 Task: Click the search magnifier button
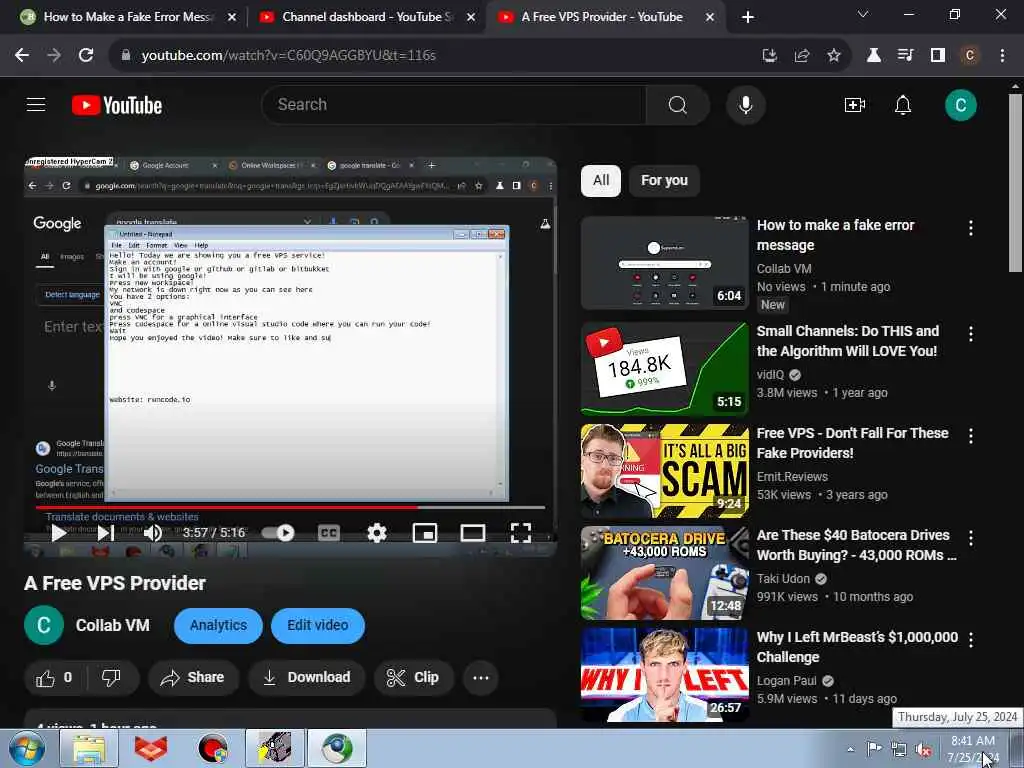click(x=677, y=104)
